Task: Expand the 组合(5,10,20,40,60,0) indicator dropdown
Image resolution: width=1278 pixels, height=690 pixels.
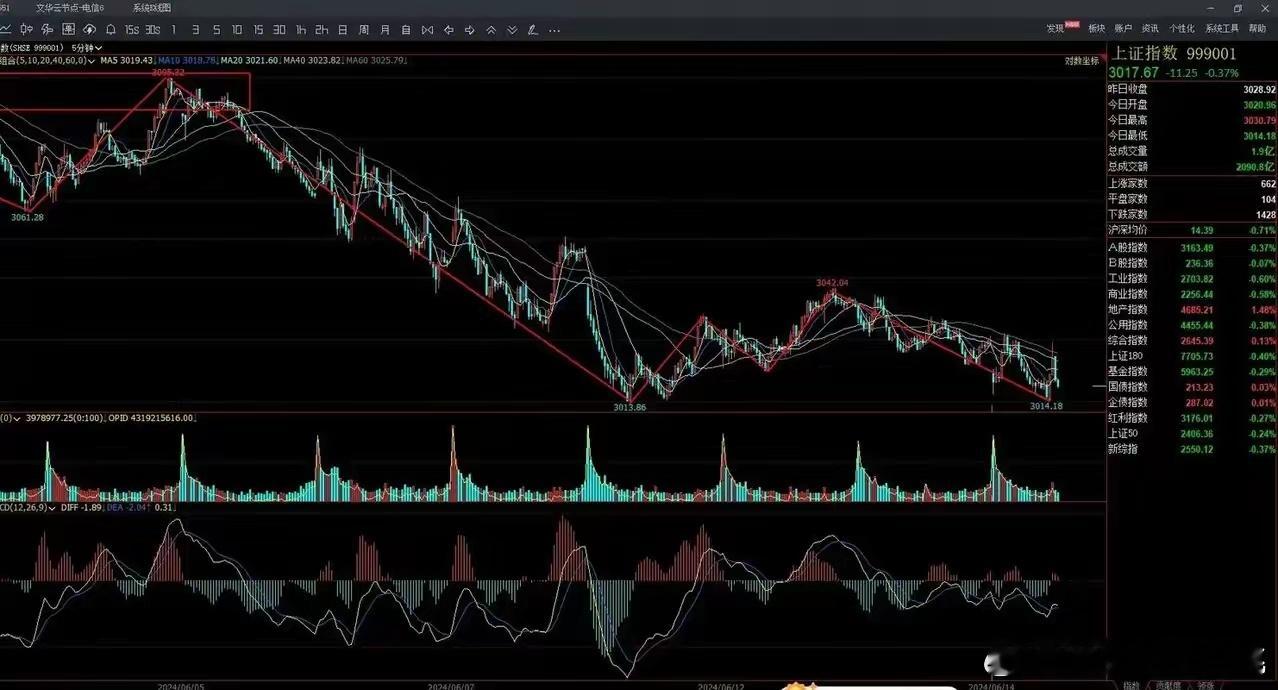Action: (47, 60)
